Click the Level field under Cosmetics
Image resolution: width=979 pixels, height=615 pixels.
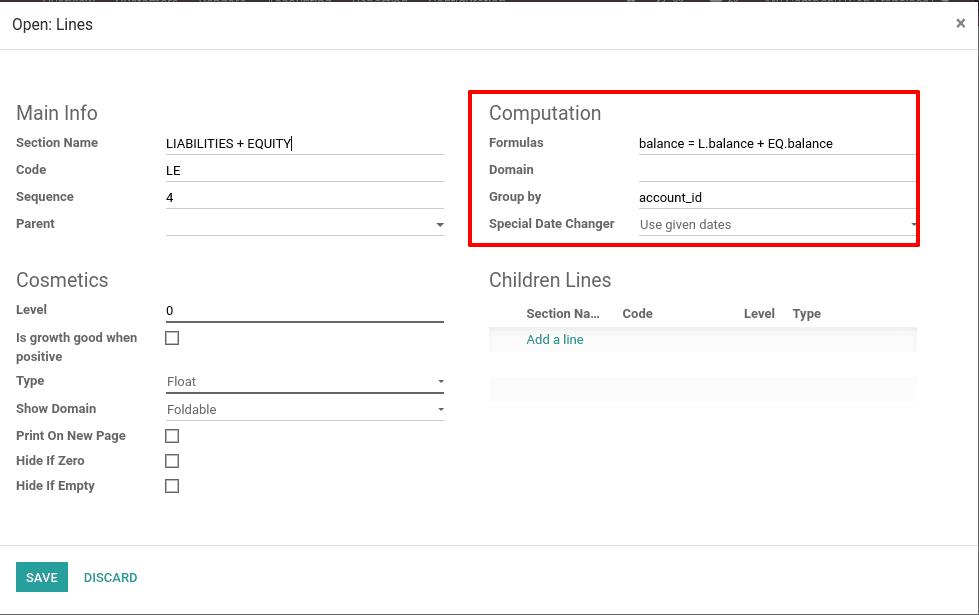click(x=305, y=311)
